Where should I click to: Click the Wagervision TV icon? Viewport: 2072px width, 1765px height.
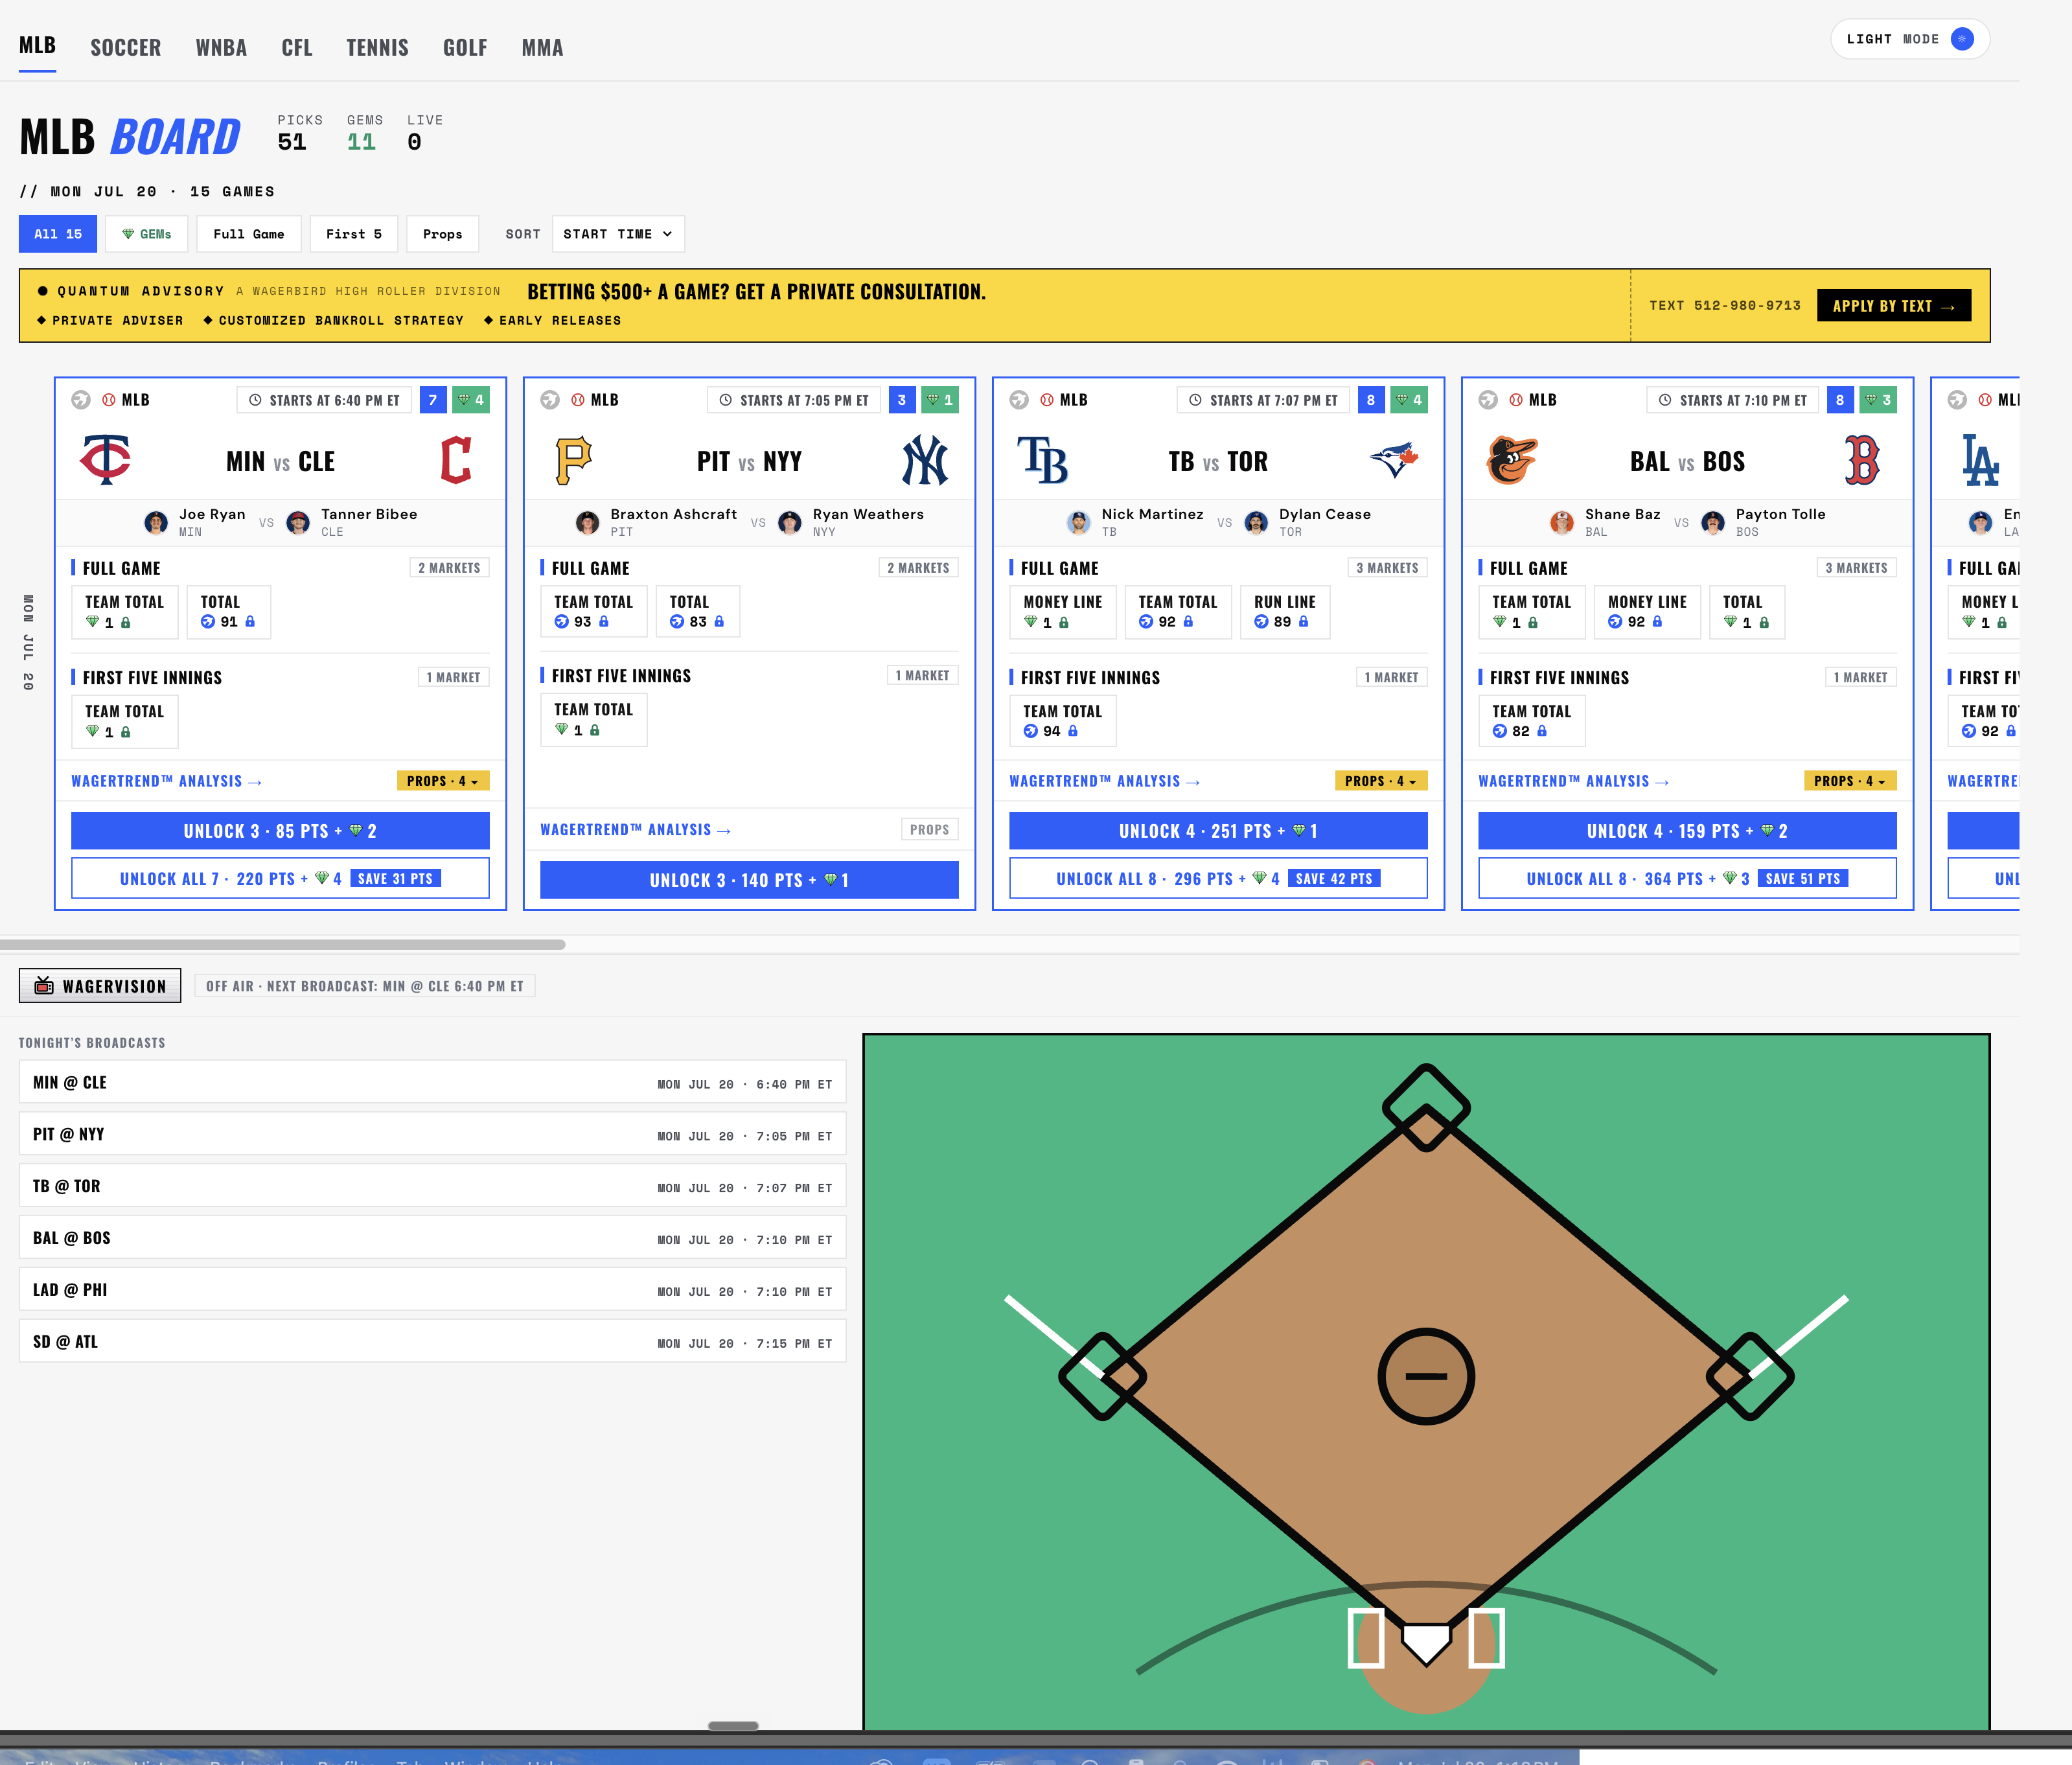44,986
